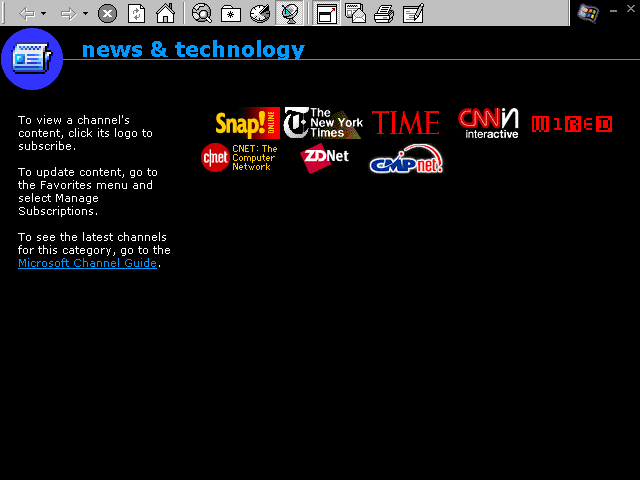Screen dimensions: 640x480
Task: Click the Forward navigation arrow
Action: click(68, 13)
